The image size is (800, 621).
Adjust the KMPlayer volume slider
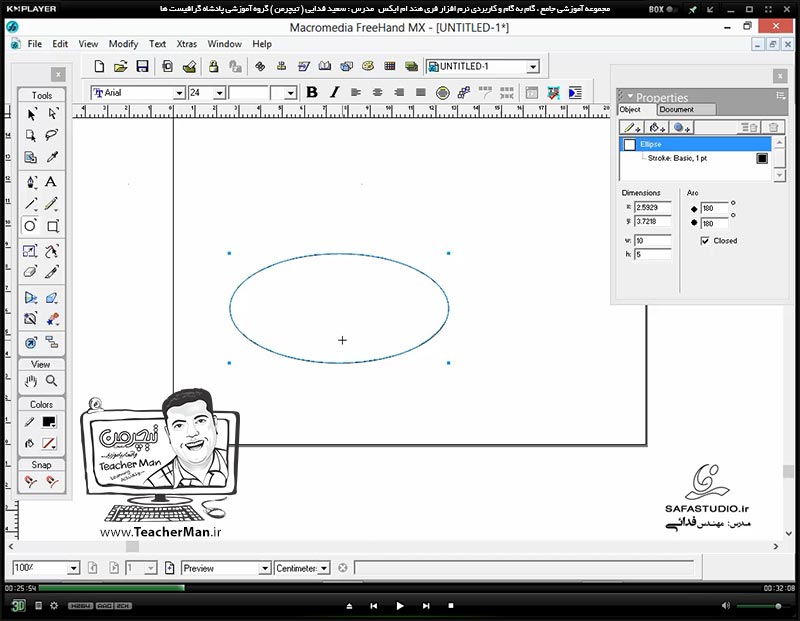click(x=760, y=606)
